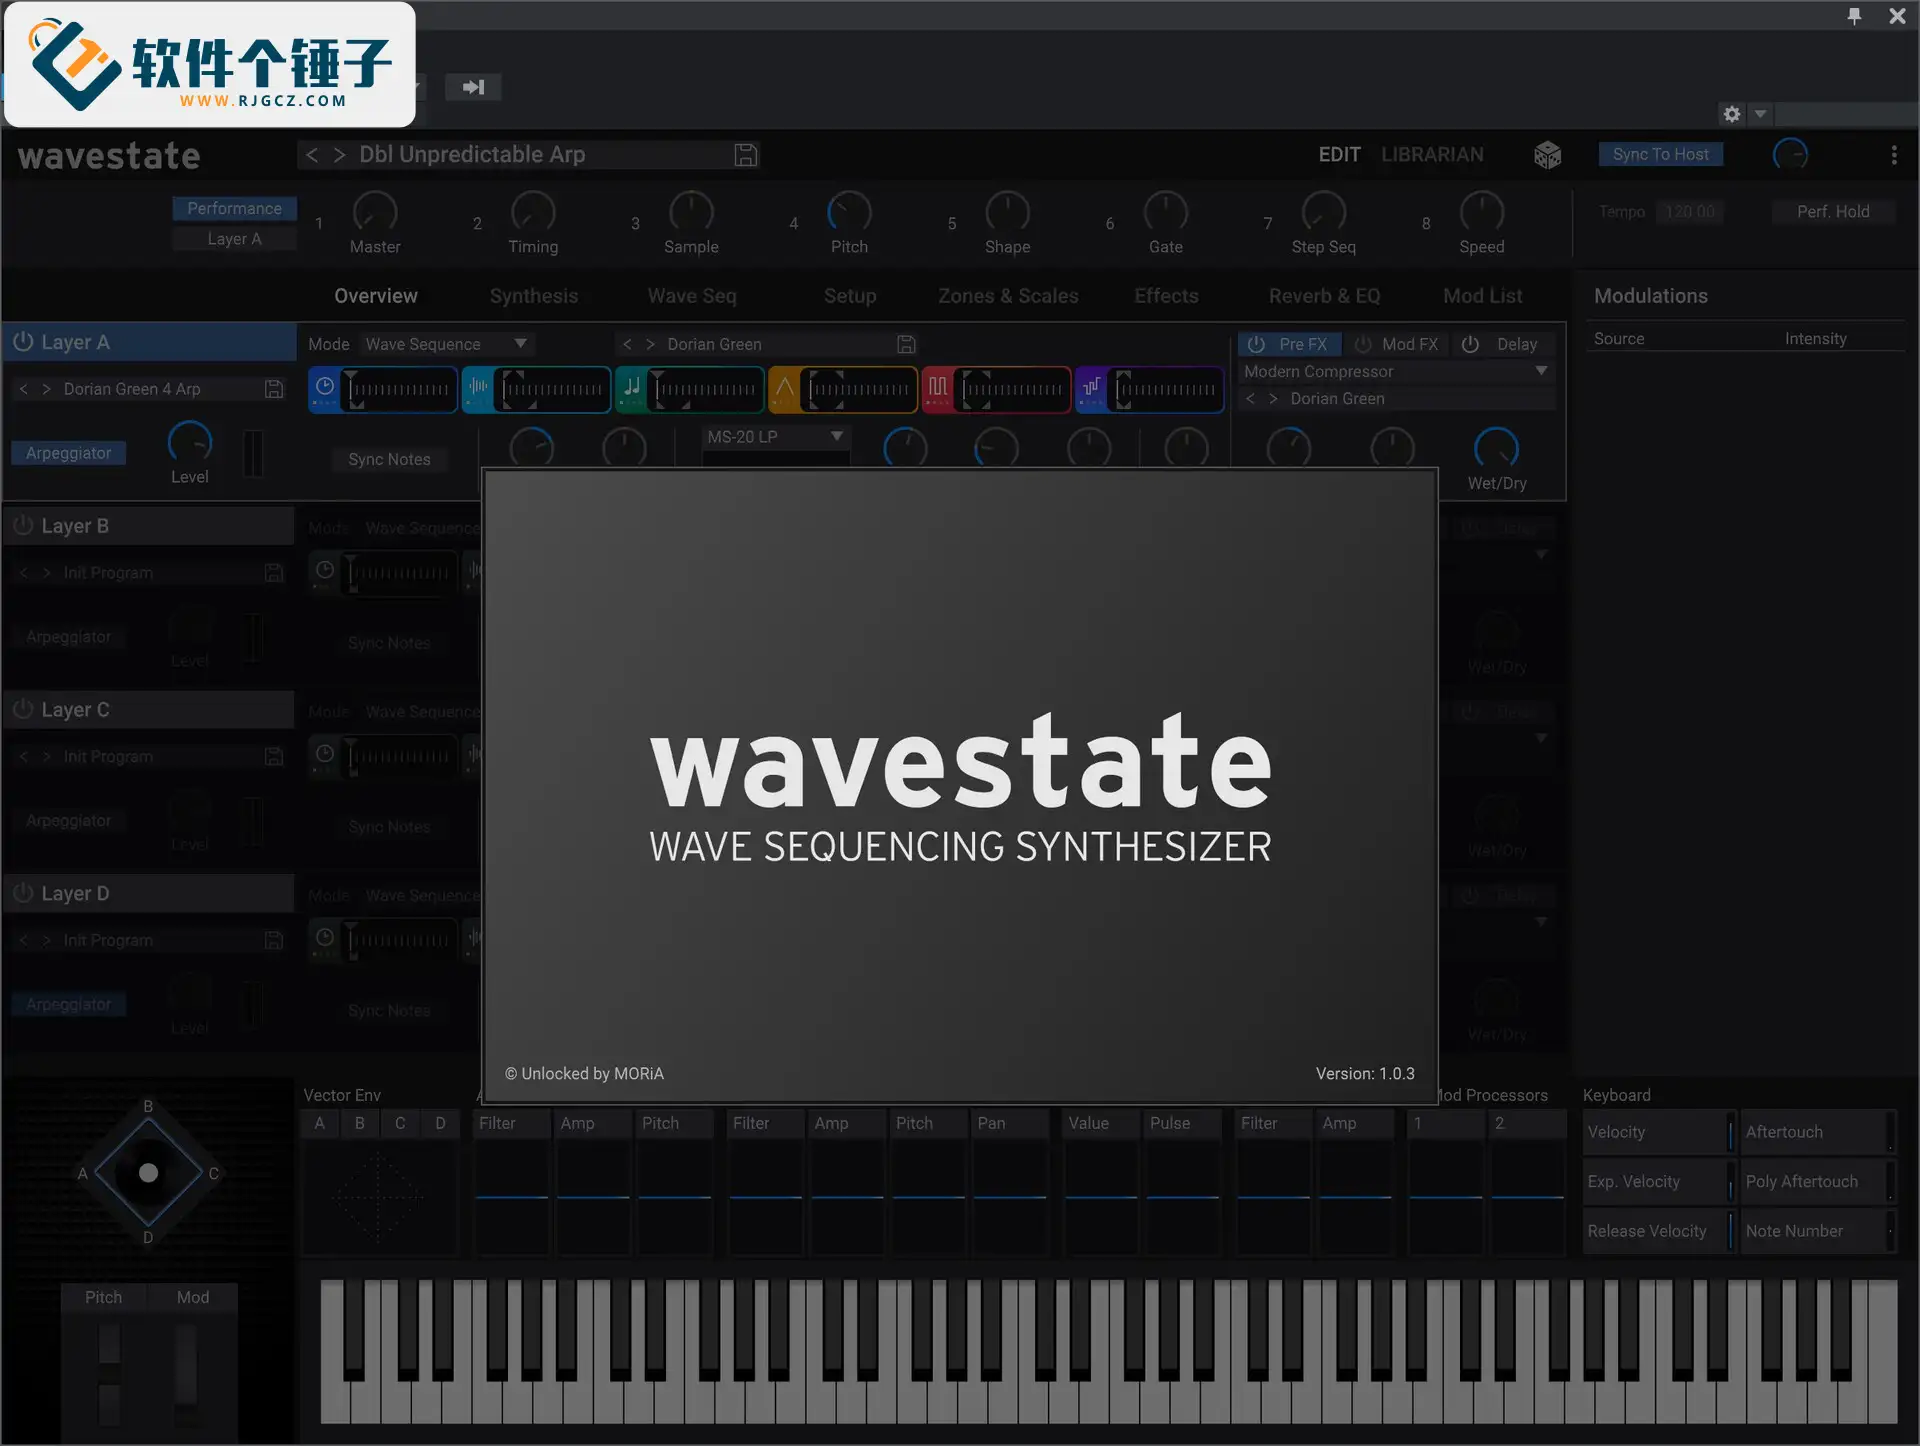The image size is (1920, 1446).
Task: Switch to the Reverb & EQ tab
Action: tap(1324, 296)
